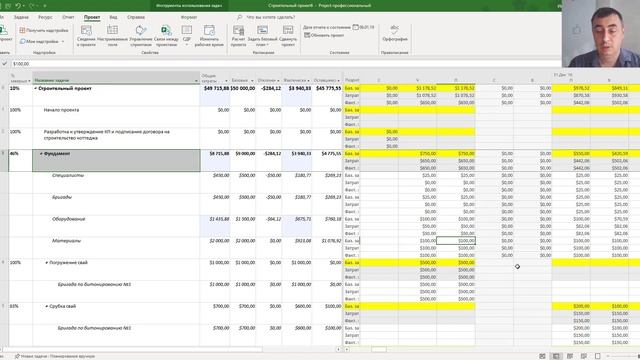
Task: Click Update Project (Обновить проект)
Action: tap(324, 36)
